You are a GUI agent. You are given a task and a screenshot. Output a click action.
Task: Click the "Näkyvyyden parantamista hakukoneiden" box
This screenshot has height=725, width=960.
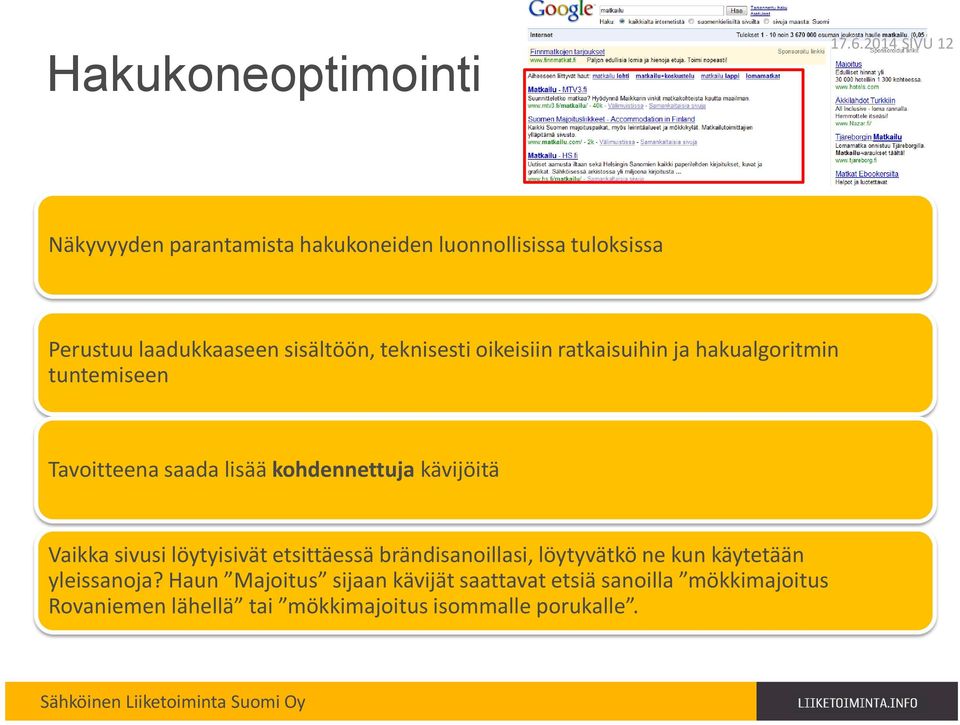point(485,246)
